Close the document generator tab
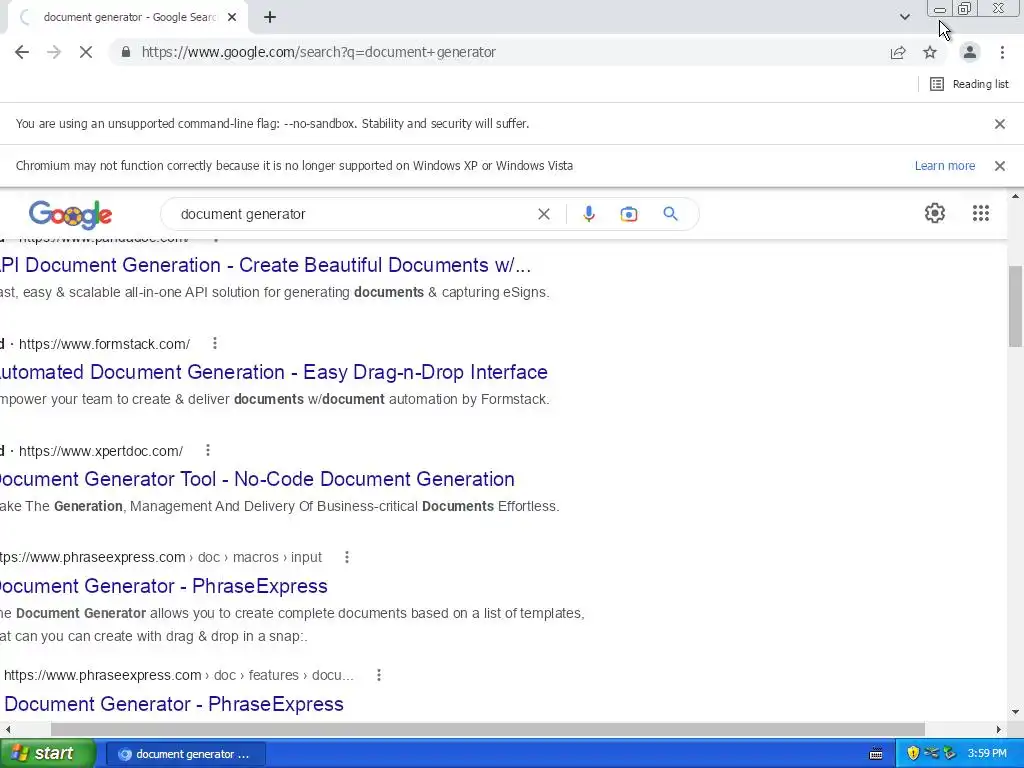1024x768 pixels. (232, 18)
